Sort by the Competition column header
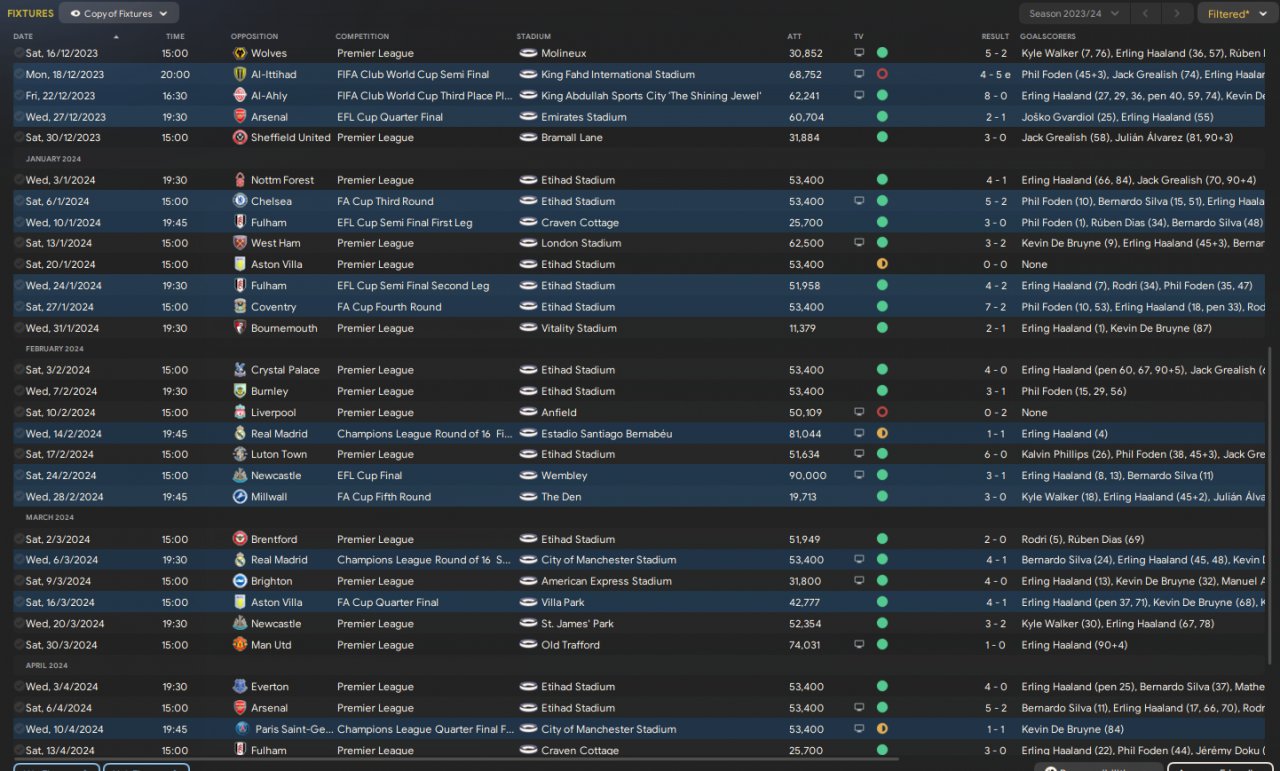Viewport: 1280px width, 771px height. (362, 37)
